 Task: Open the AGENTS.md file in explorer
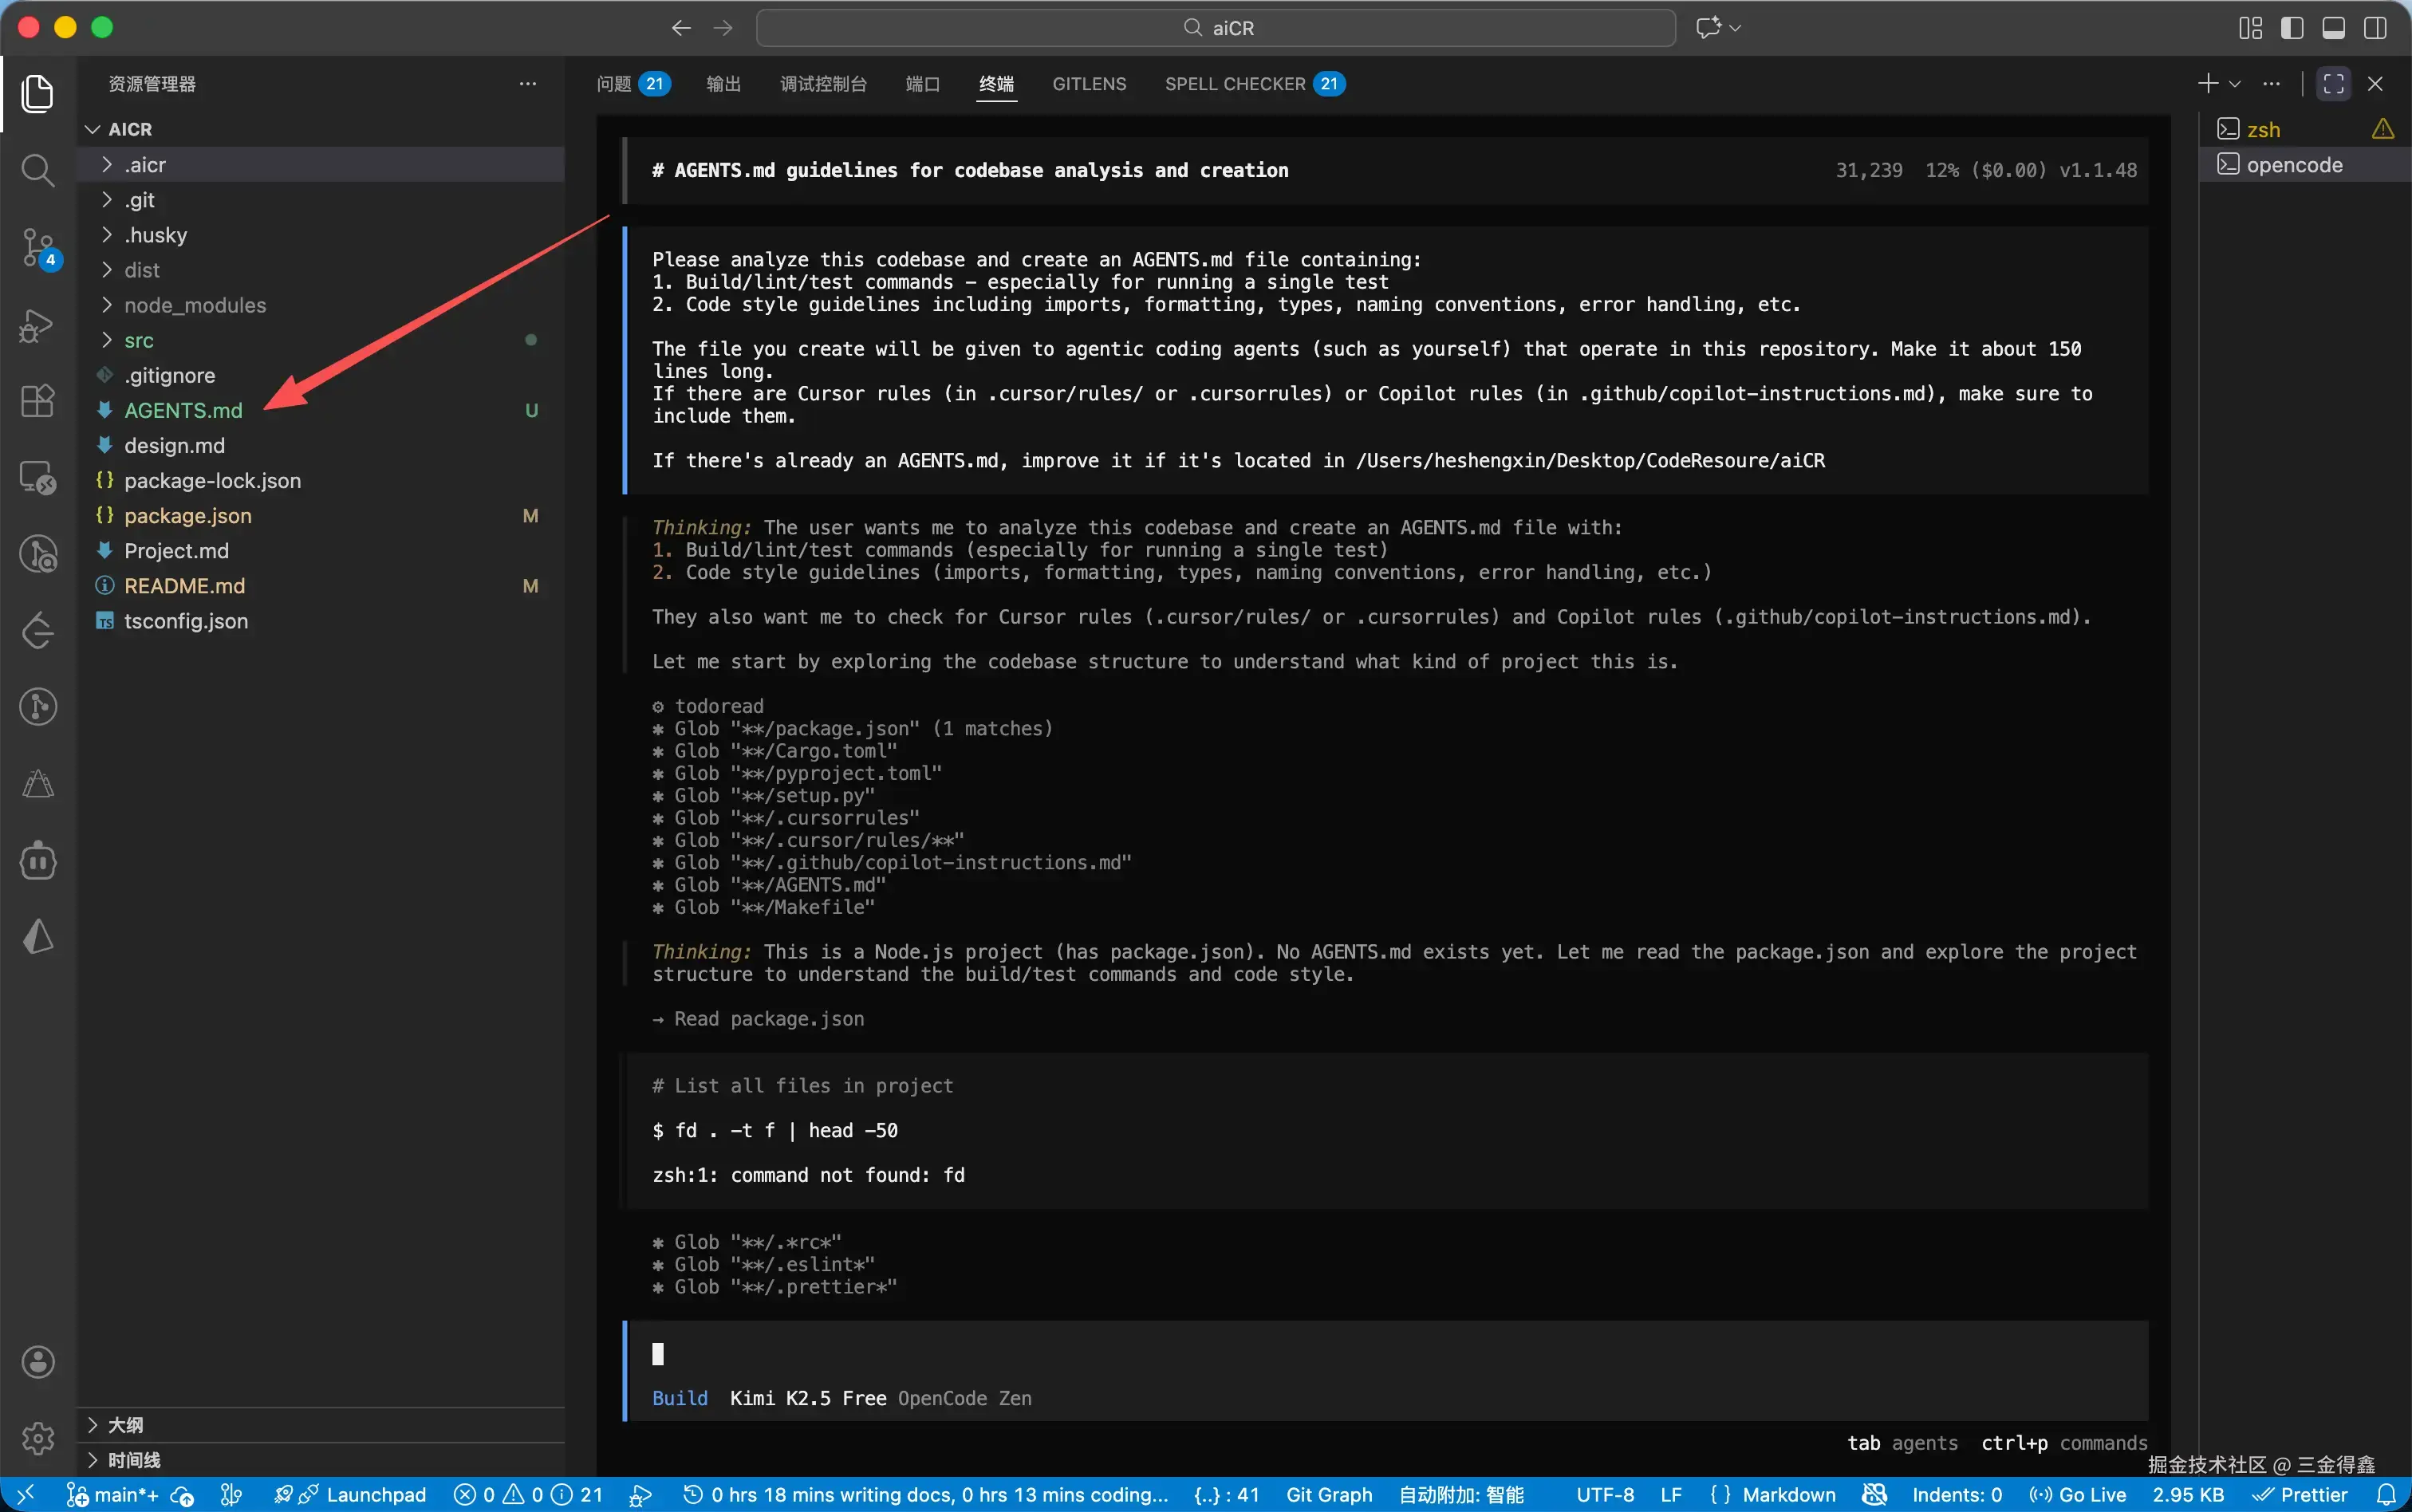[x=183, y=410]
